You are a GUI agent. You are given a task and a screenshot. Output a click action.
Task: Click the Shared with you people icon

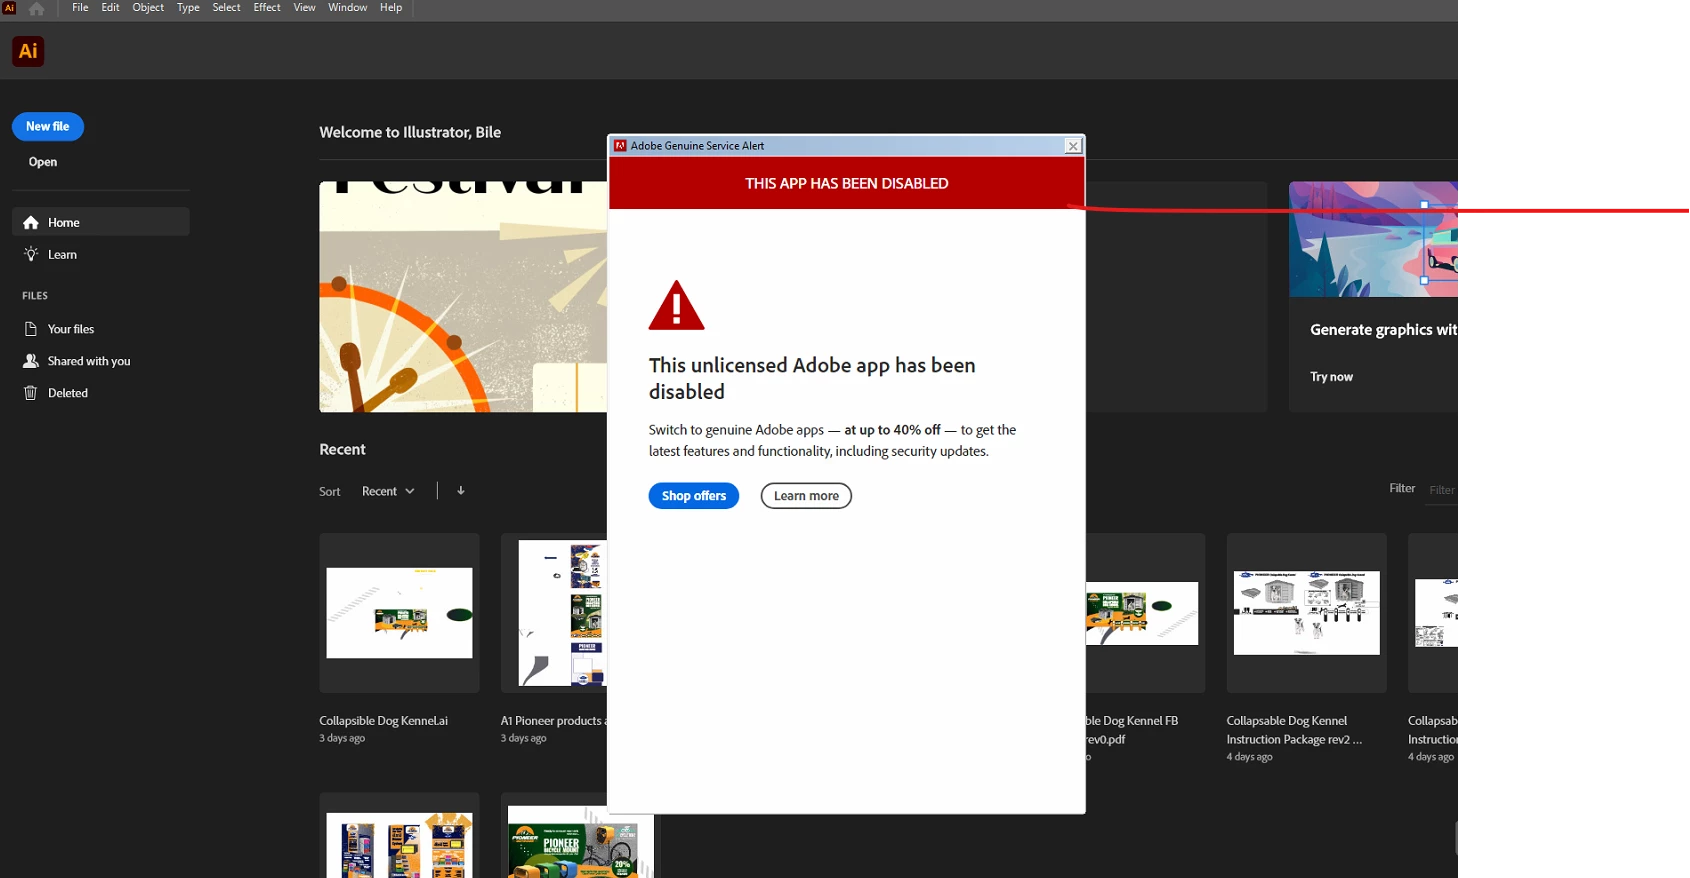31,361
